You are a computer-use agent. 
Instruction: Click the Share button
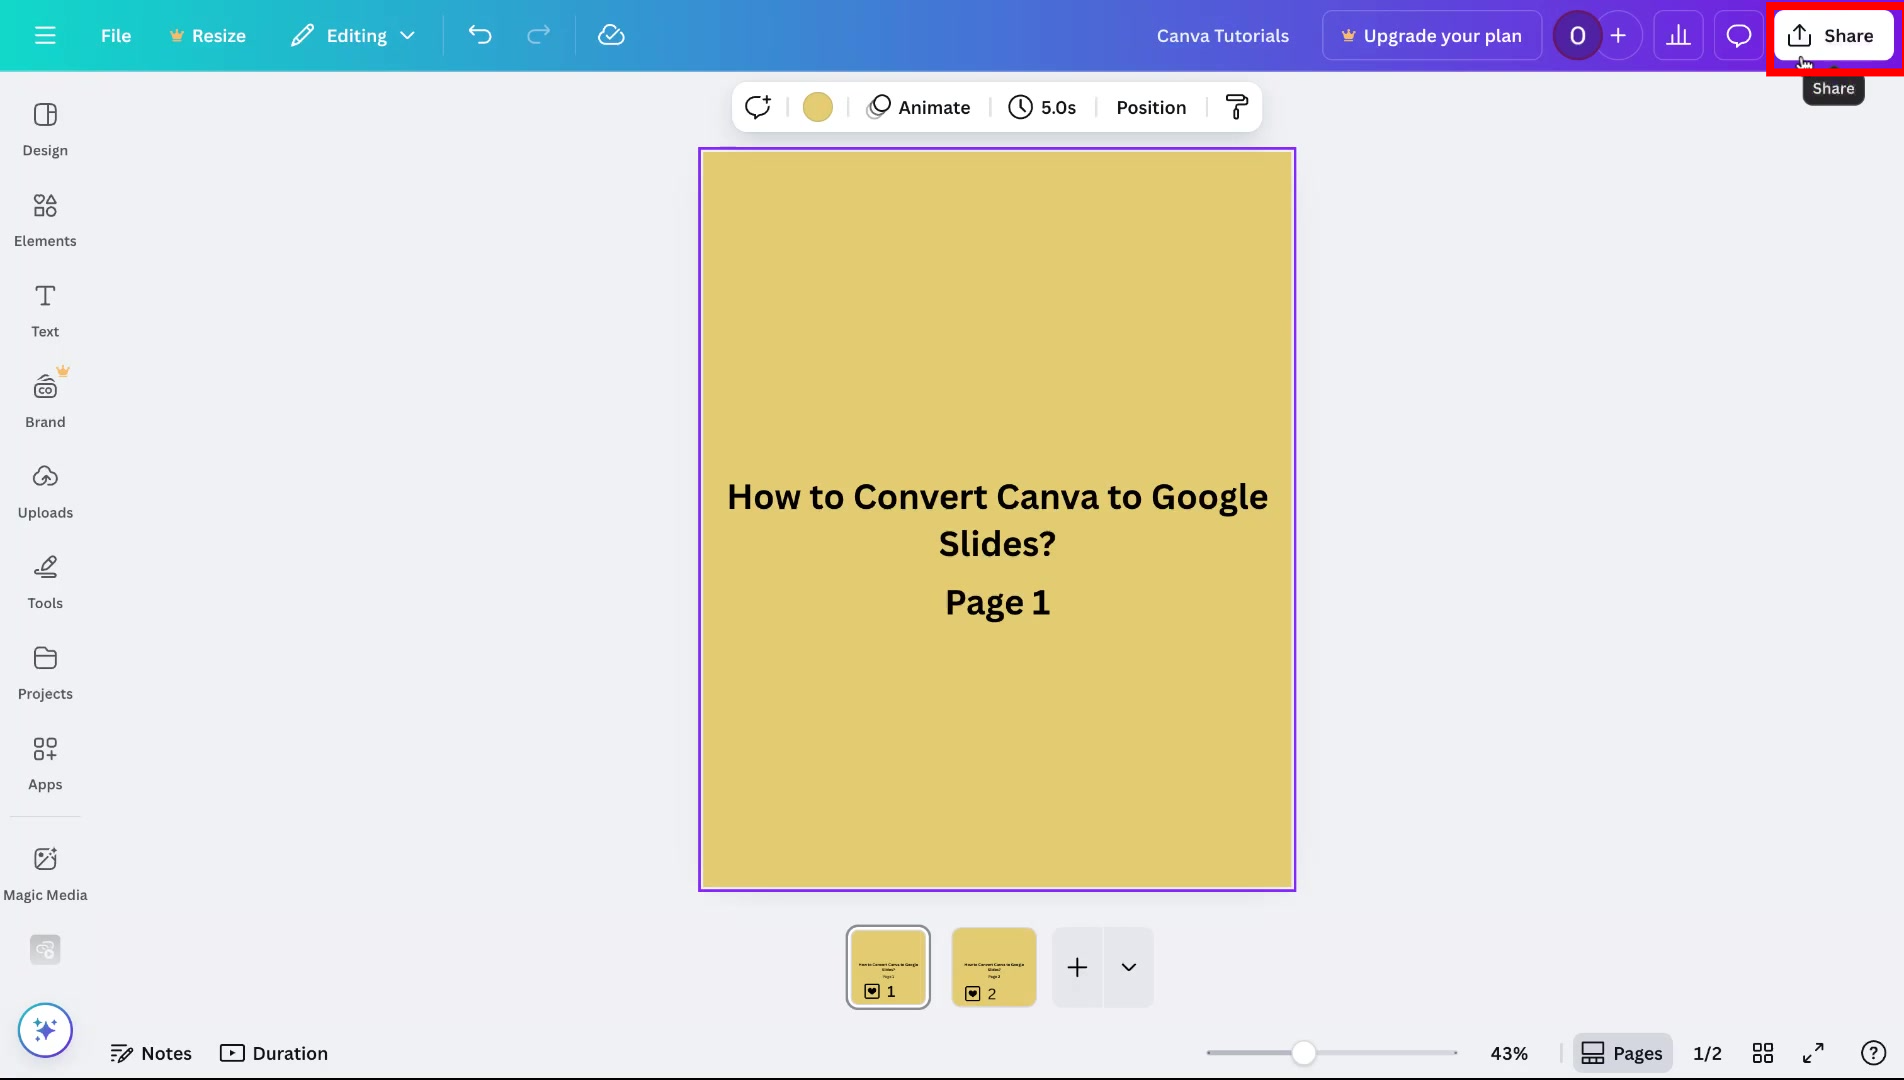(x=1833, y=35)
